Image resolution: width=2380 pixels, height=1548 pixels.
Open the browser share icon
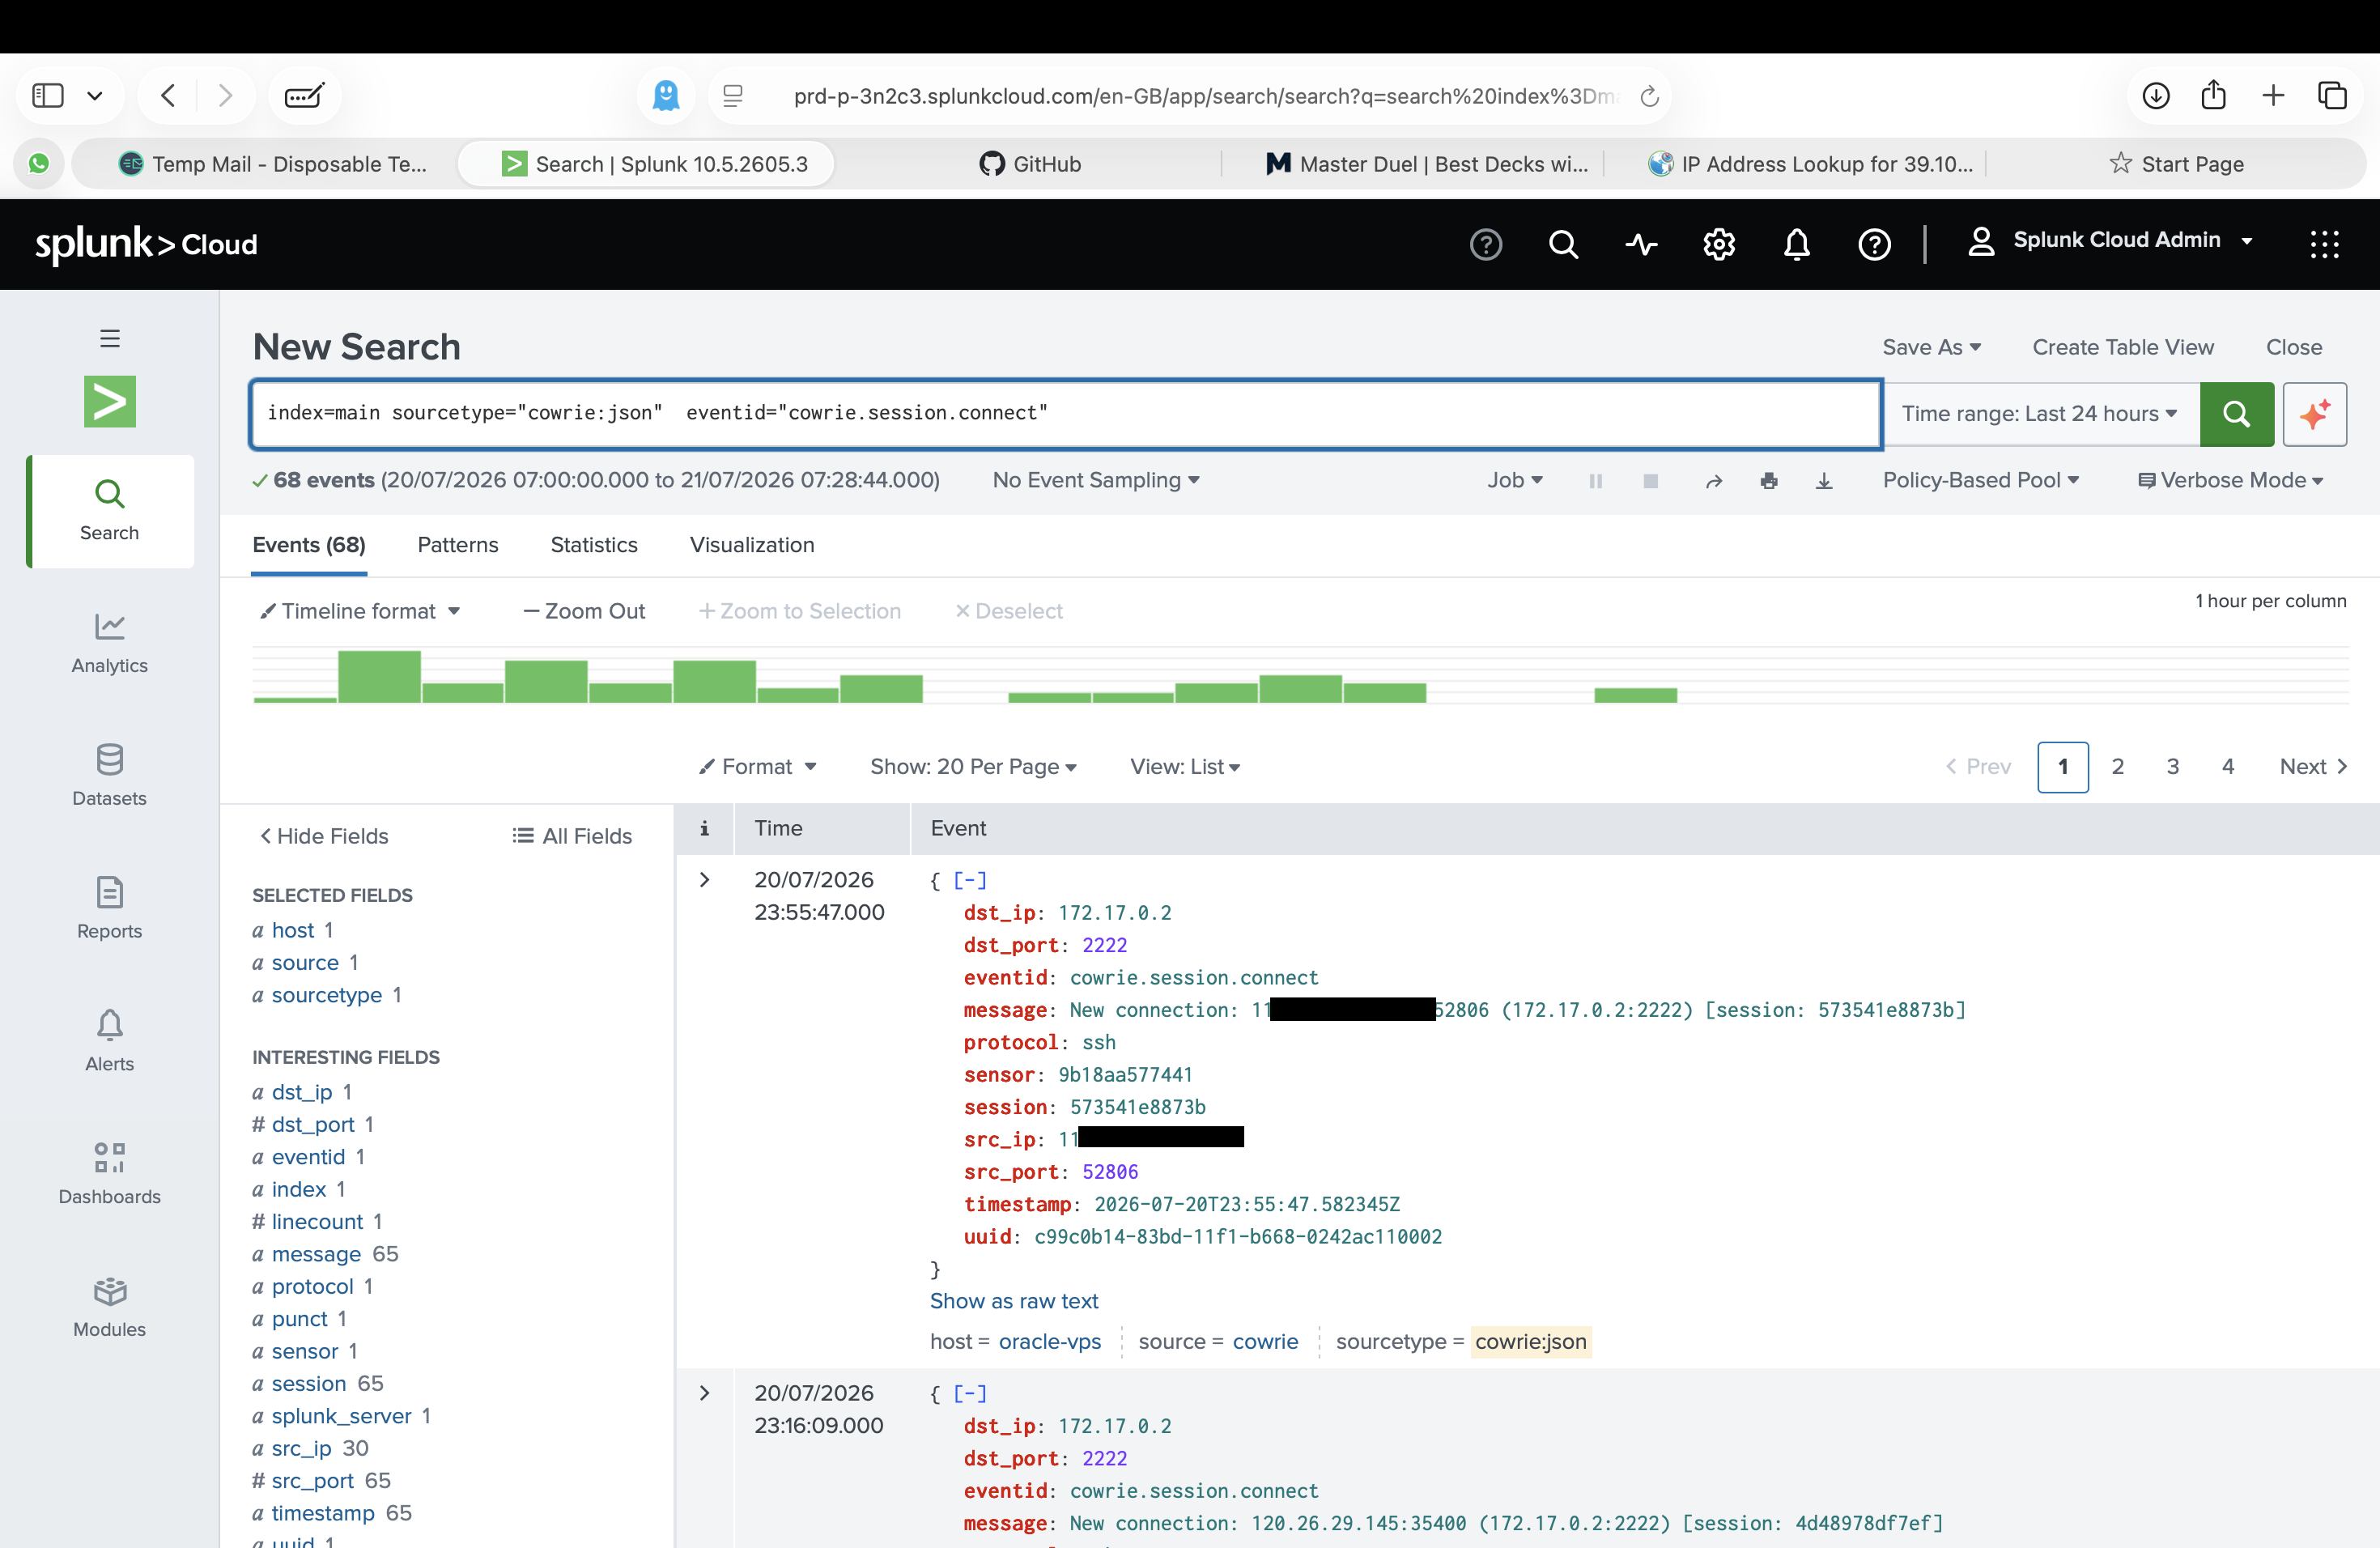click(2214, 95)
